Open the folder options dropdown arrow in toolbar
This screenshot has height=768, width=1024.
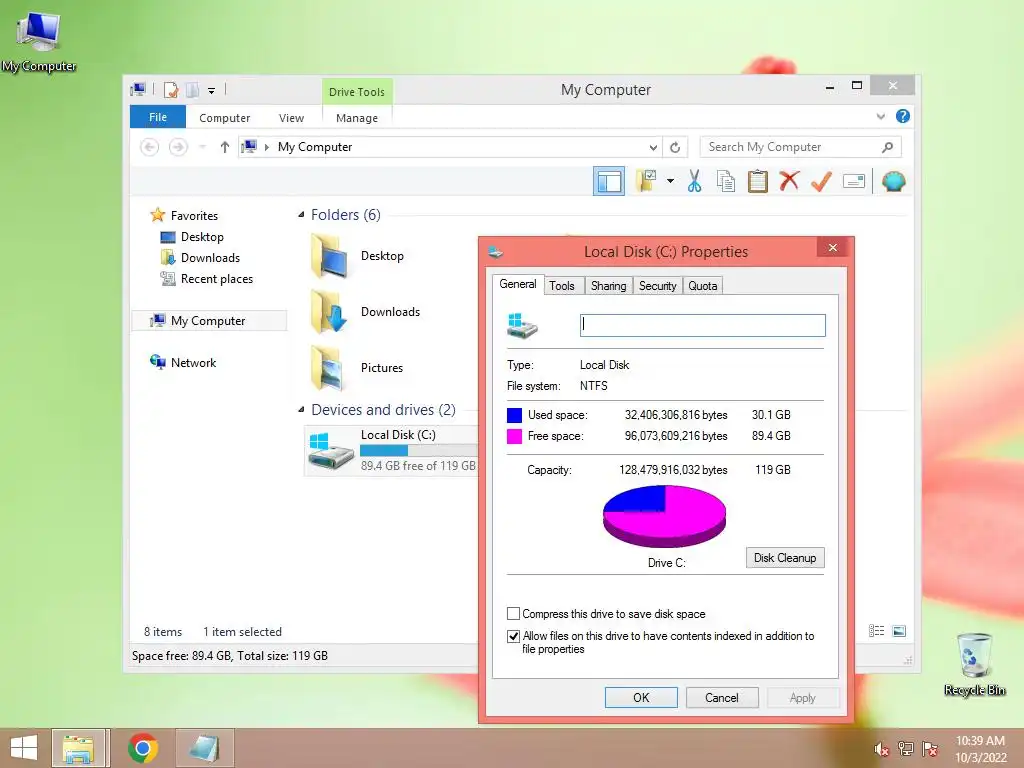670,181
